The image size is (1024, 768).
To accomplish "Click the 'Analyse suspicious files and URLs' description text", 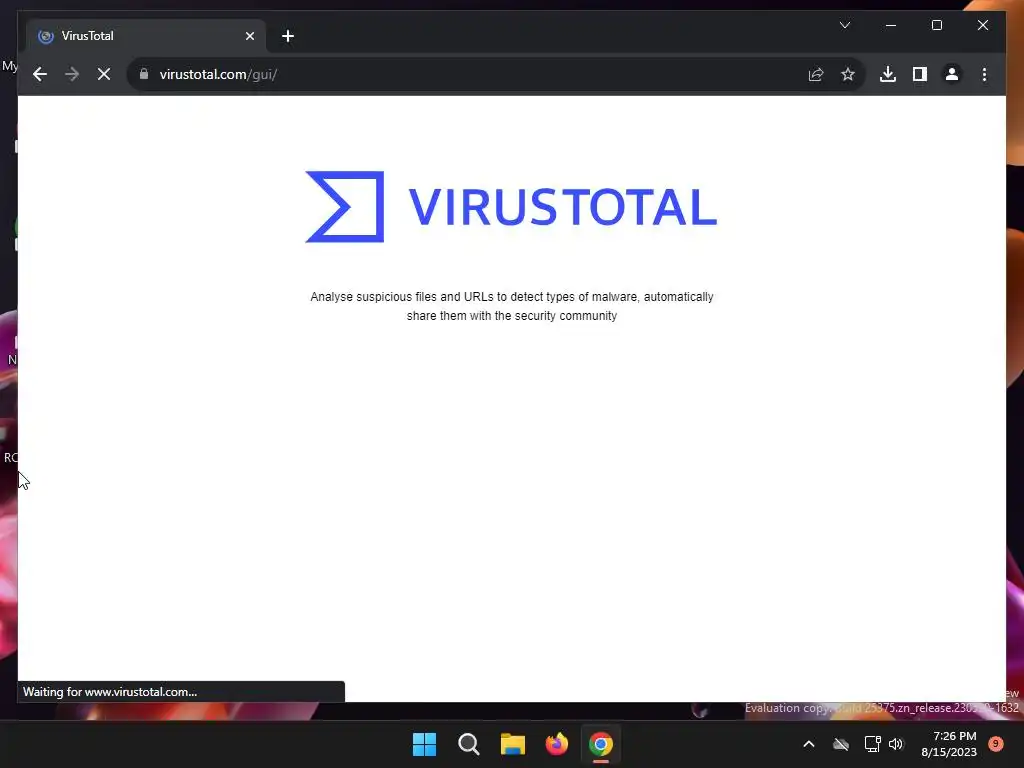I will click(x=511, y=306).
